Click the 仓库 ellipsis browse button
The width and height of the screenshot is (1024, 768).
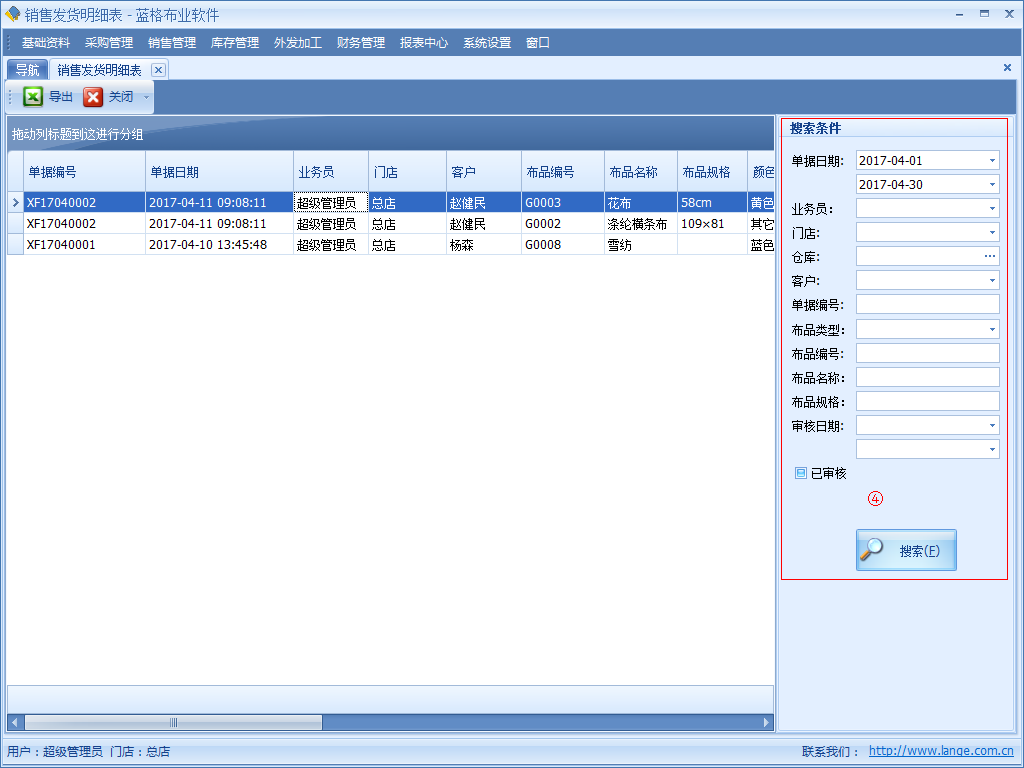990,257
